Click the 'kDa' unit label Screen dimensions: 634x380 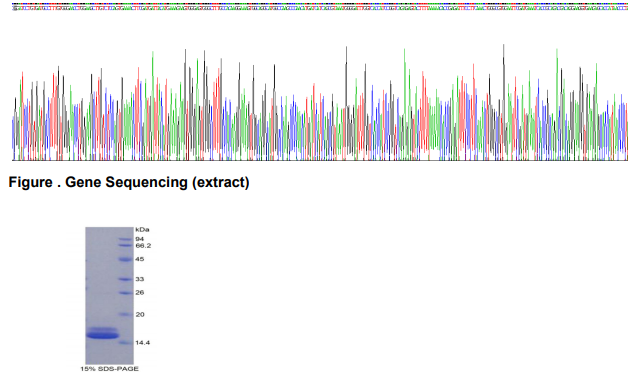[x=142, y=230]
